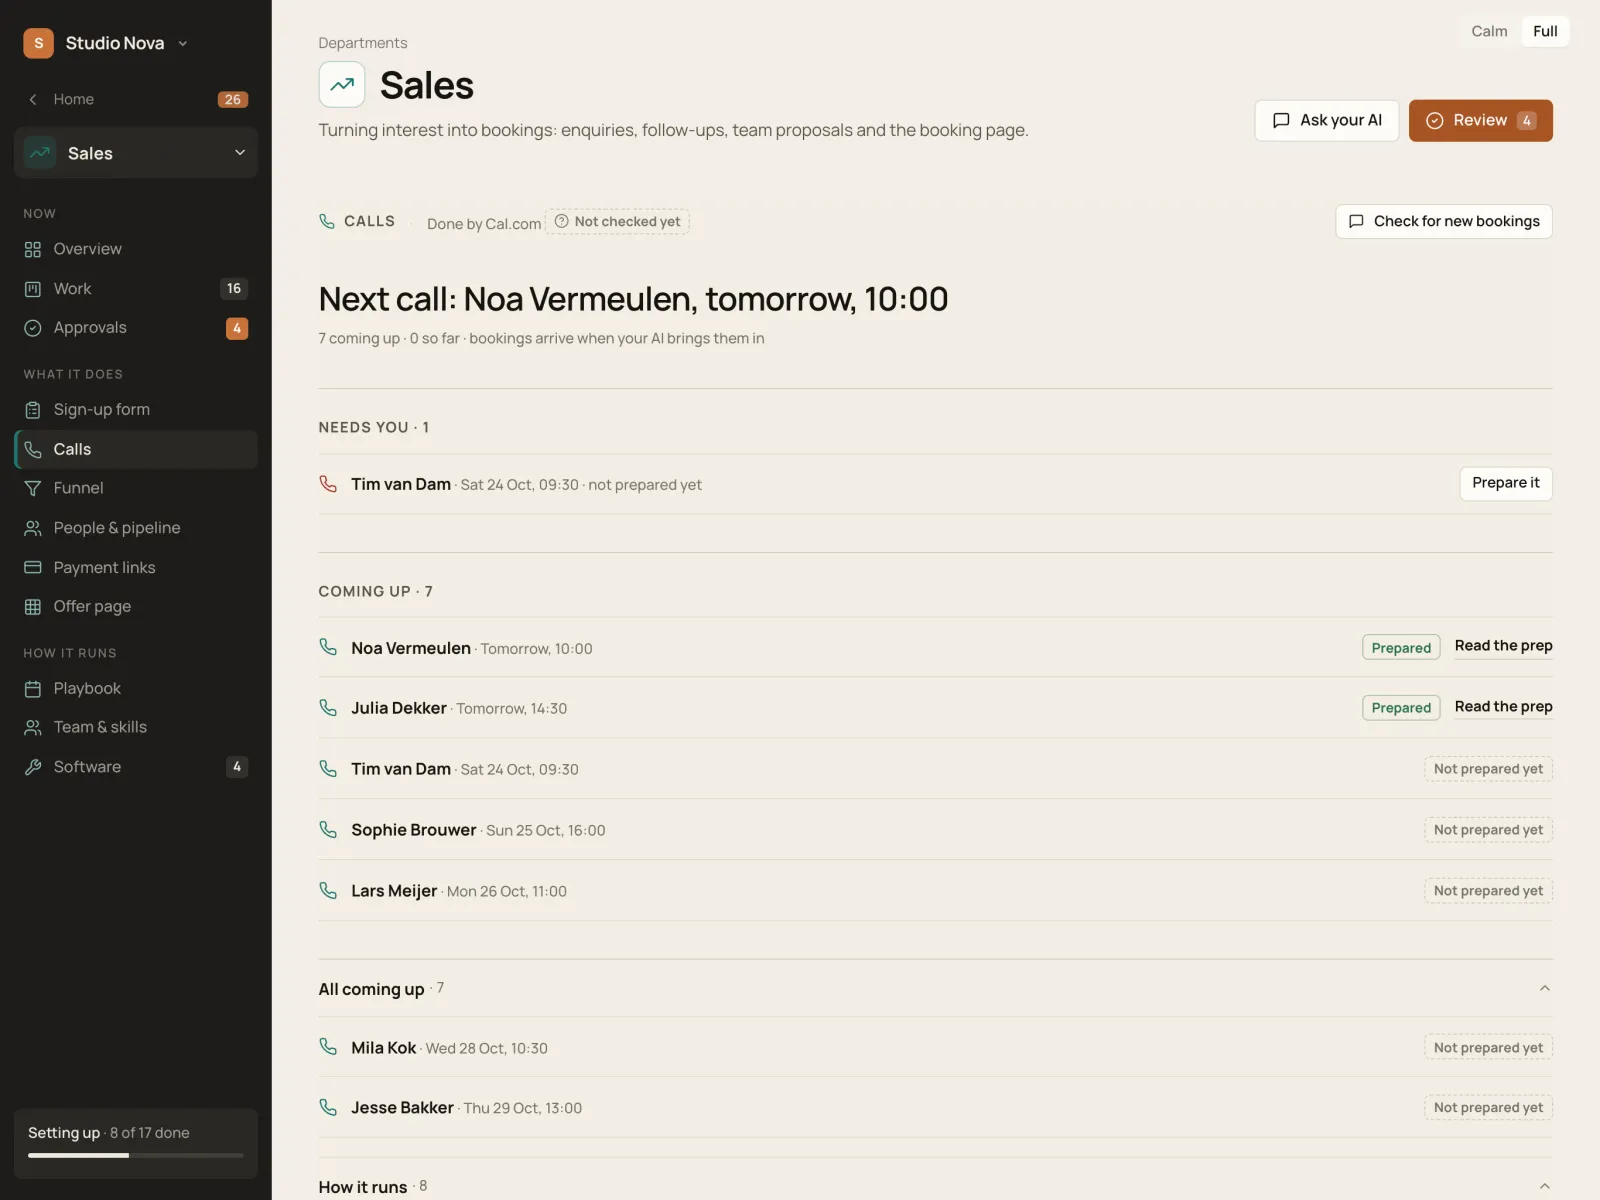Switch to Full view mode
The image size is (1600, 1200).
1545,31
